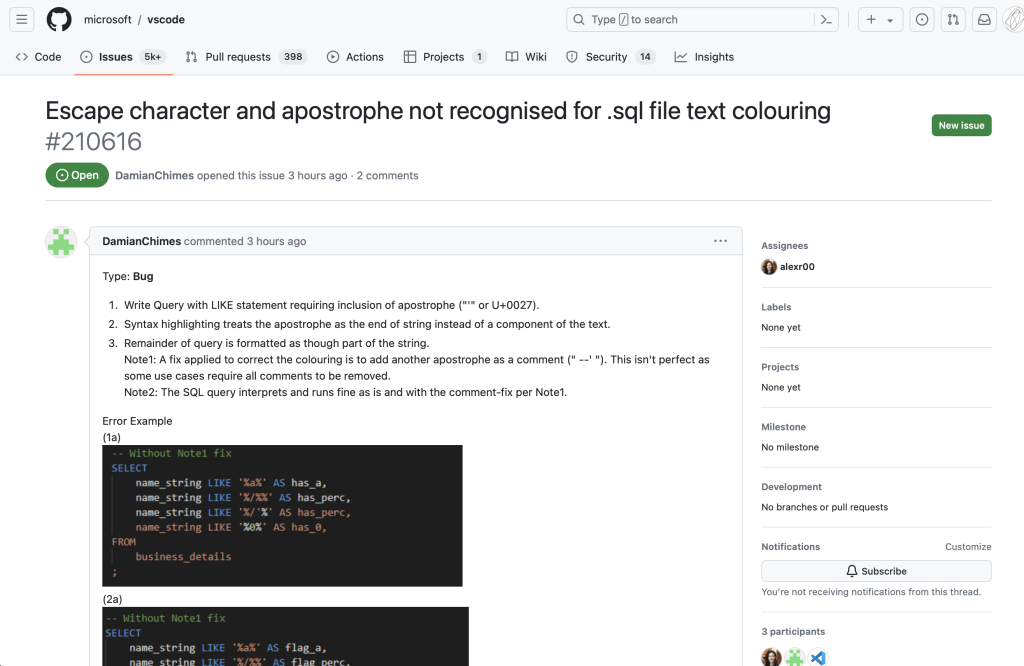Viewport: 1024px width, 666px height.
Task: Click the user profile avatar in header
Action: (x=1014, y=20)
